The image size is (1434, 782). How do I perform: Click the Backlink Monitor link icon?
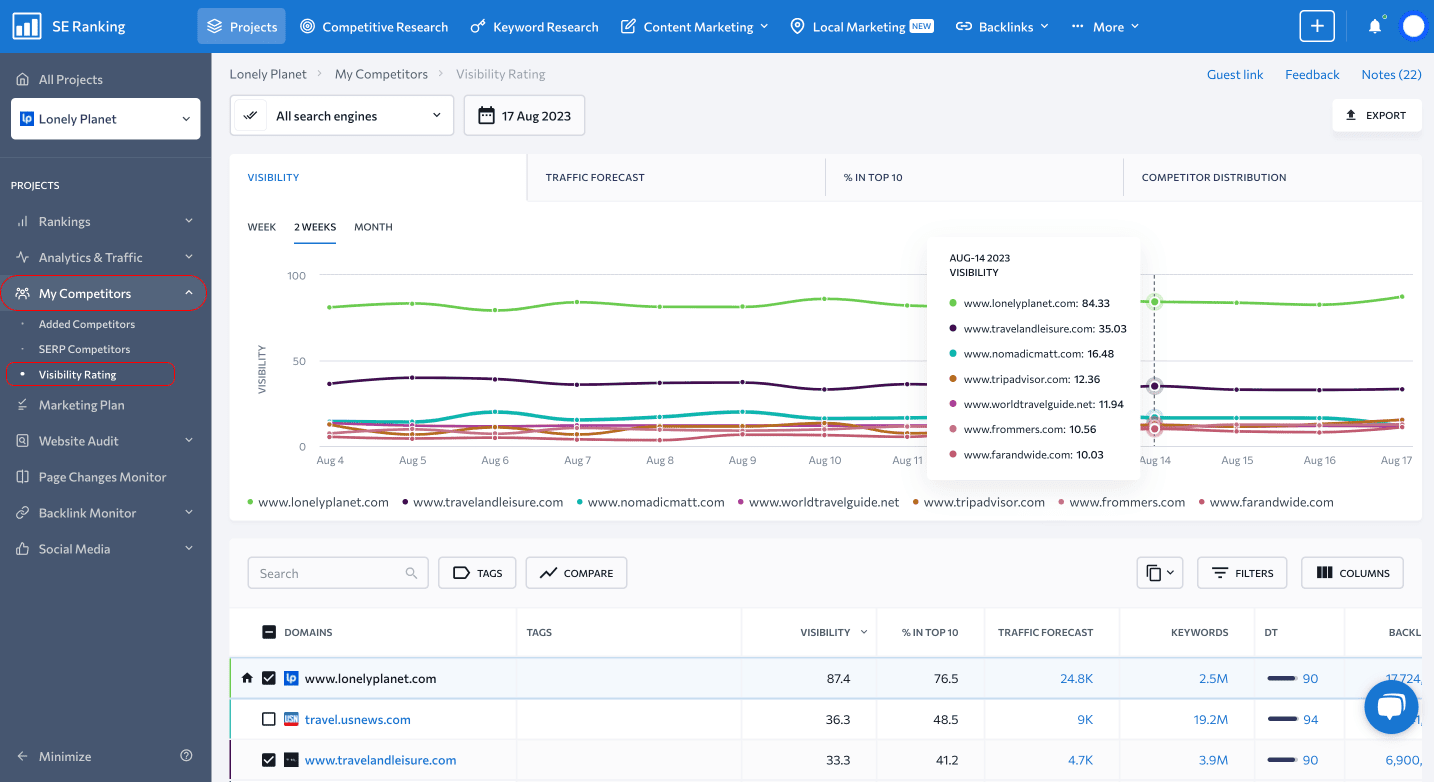(x=22, y=513)
